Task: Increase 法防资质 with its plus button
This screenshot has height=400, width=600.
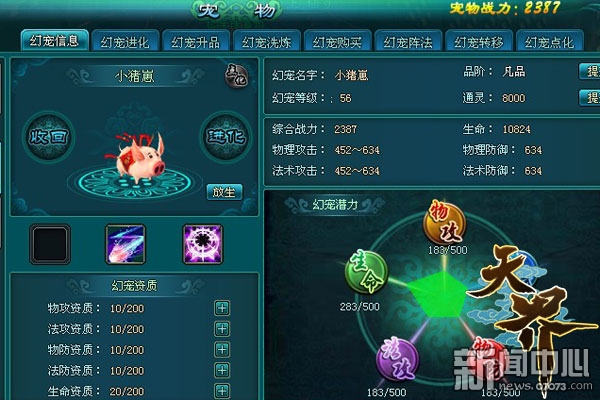Action: (x=222, y=370)
